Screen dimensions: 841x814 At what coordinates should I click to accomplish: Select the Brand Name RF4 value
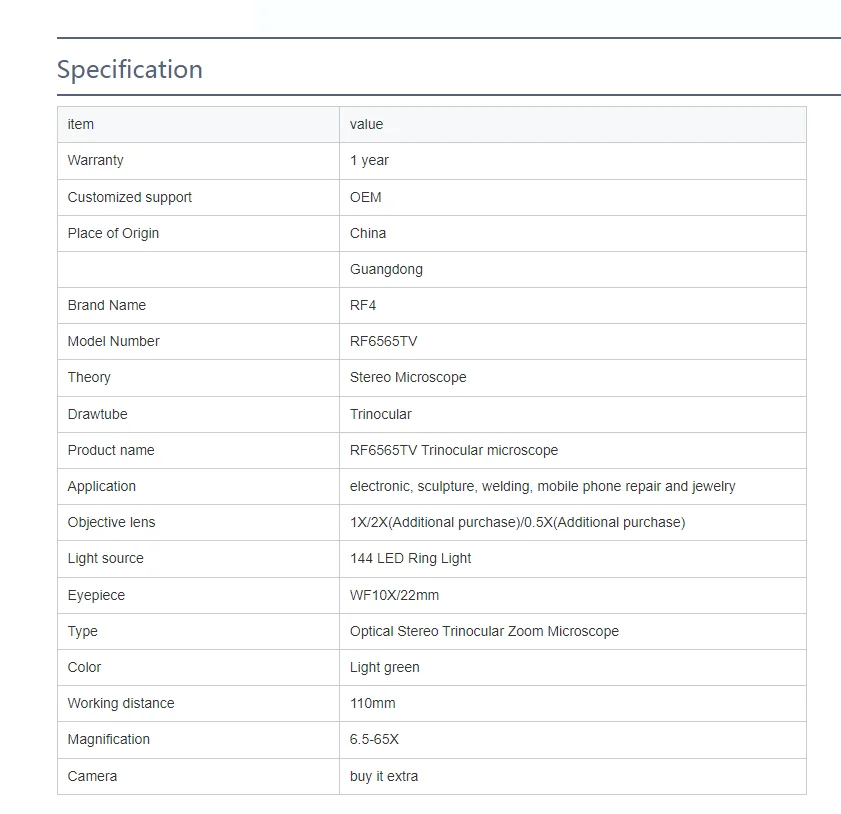tap(363, 305)
